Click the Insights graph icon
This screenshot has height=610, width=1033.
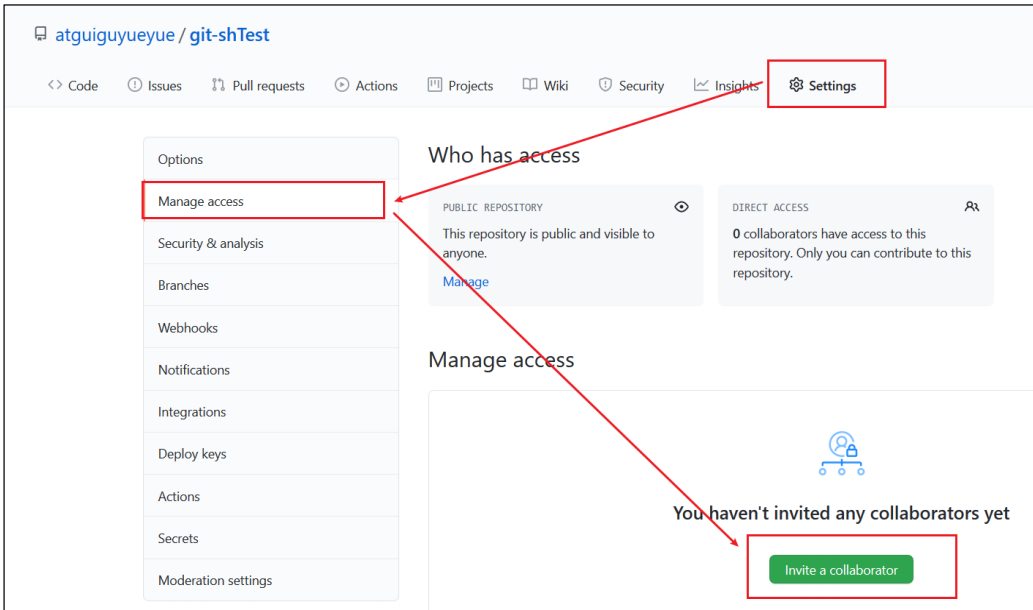pyautogui.click(x=701, y=85)
